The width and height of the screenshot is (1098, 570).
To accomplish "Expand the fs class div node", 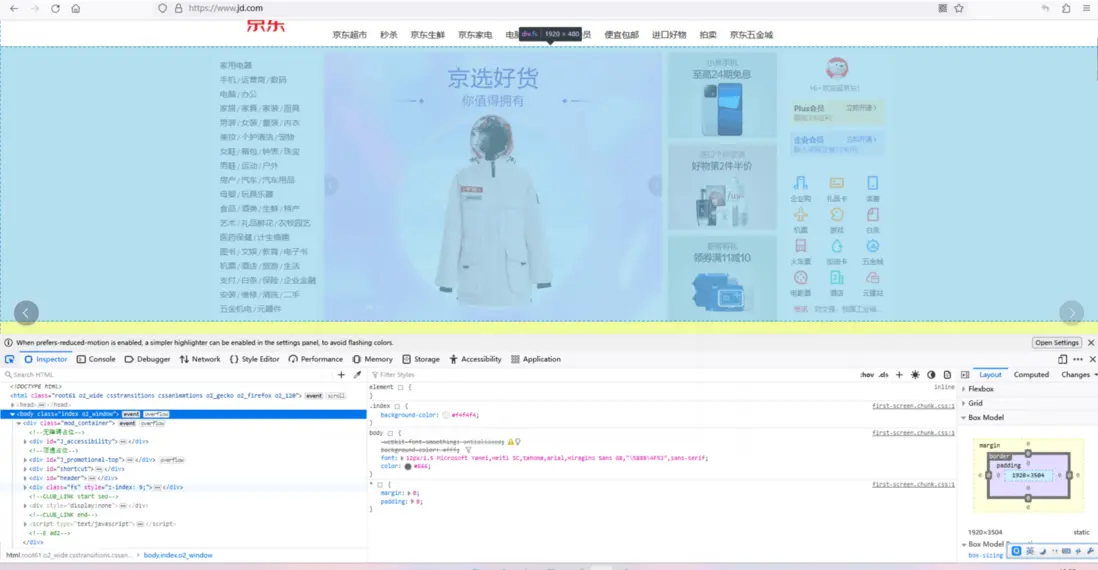I will pyautogui.click(x=25, y=487).
